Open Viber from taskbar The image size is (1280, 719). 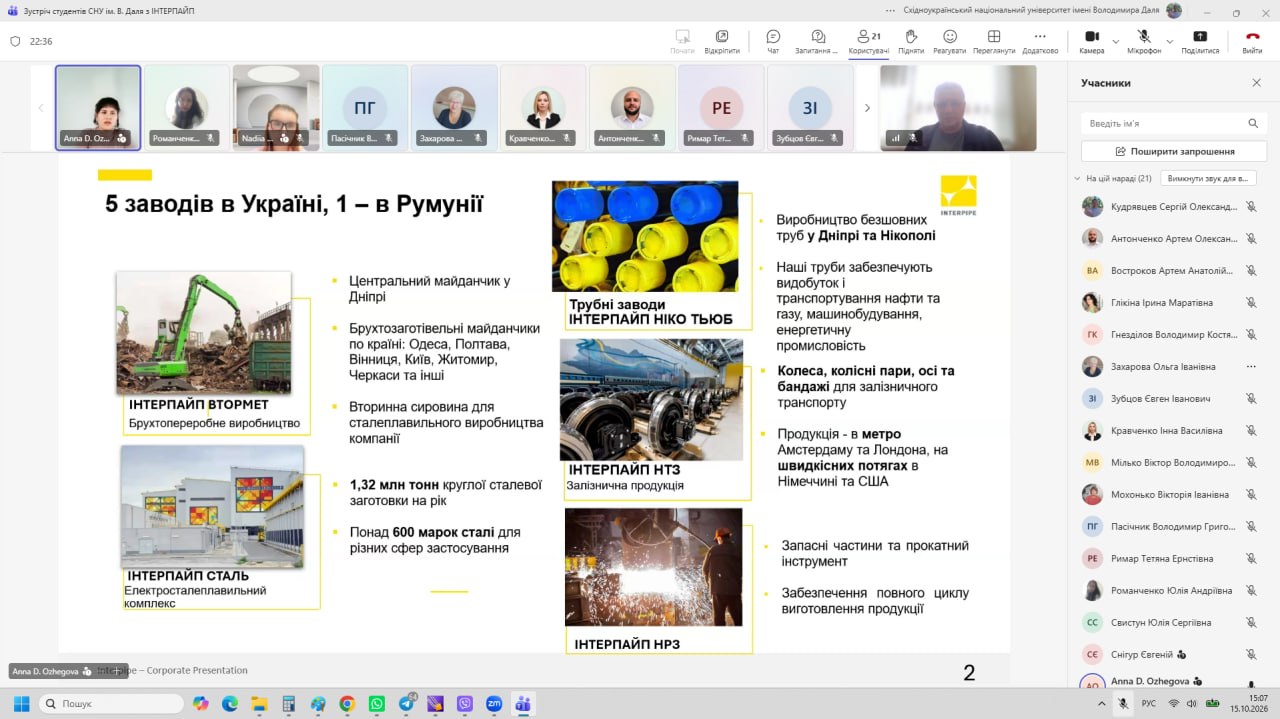(x=464, y=704)
